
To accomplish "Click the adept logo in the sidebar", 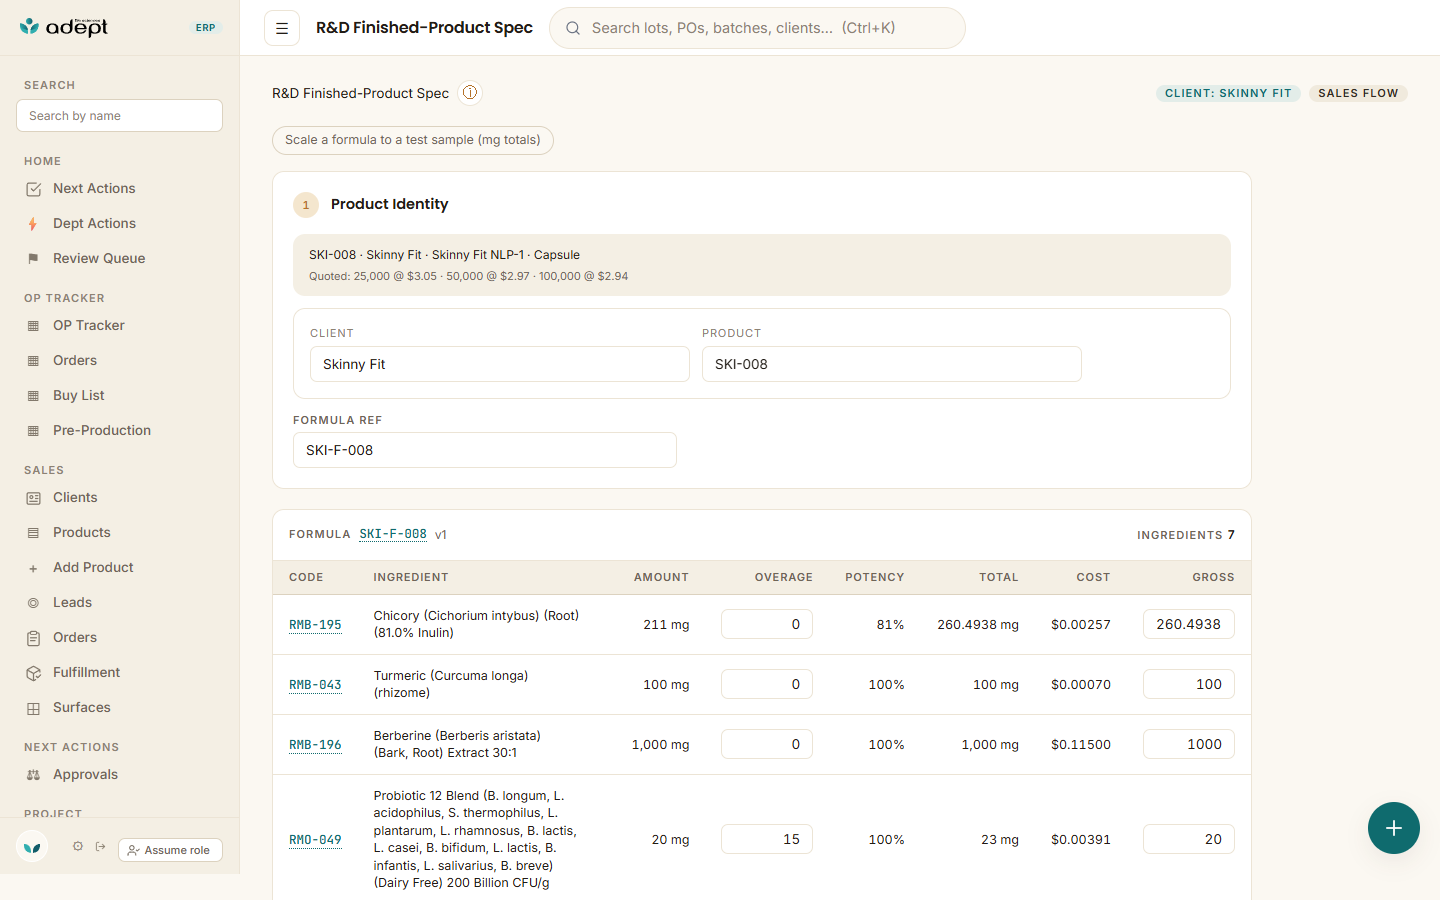I will point(64,27).
